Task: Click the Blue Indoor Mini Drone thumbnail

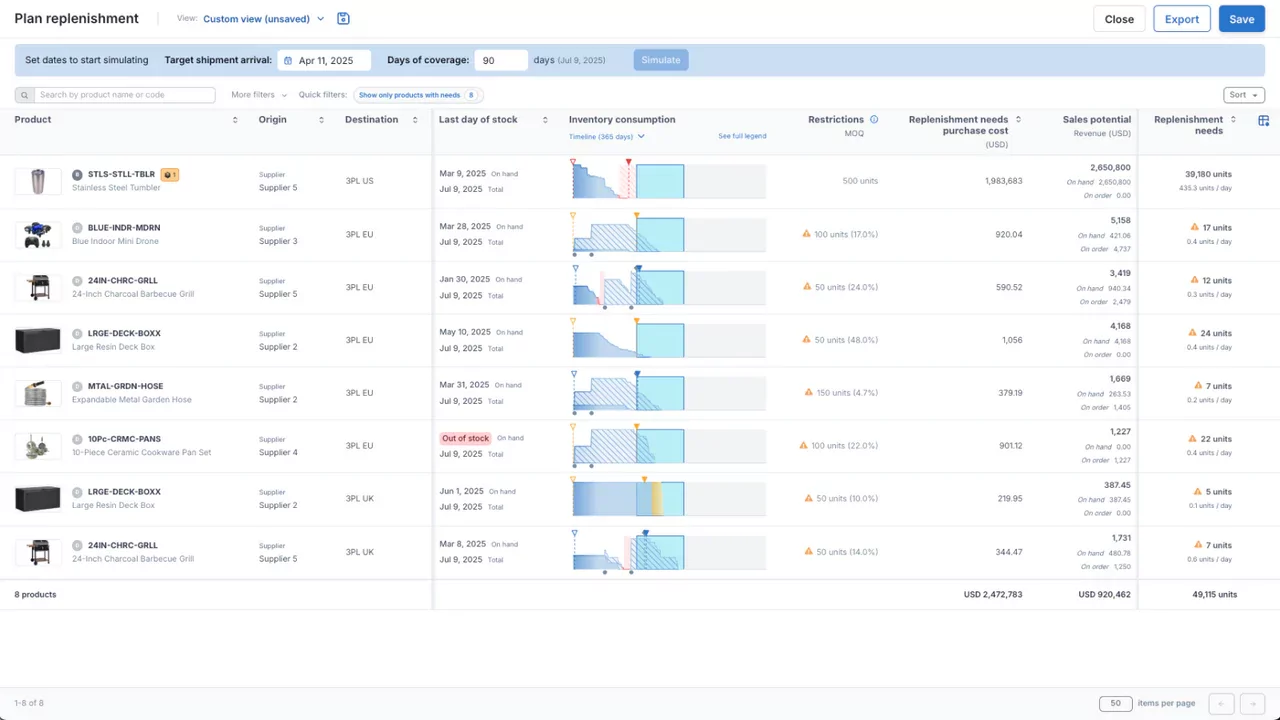Action: point(38,234)
